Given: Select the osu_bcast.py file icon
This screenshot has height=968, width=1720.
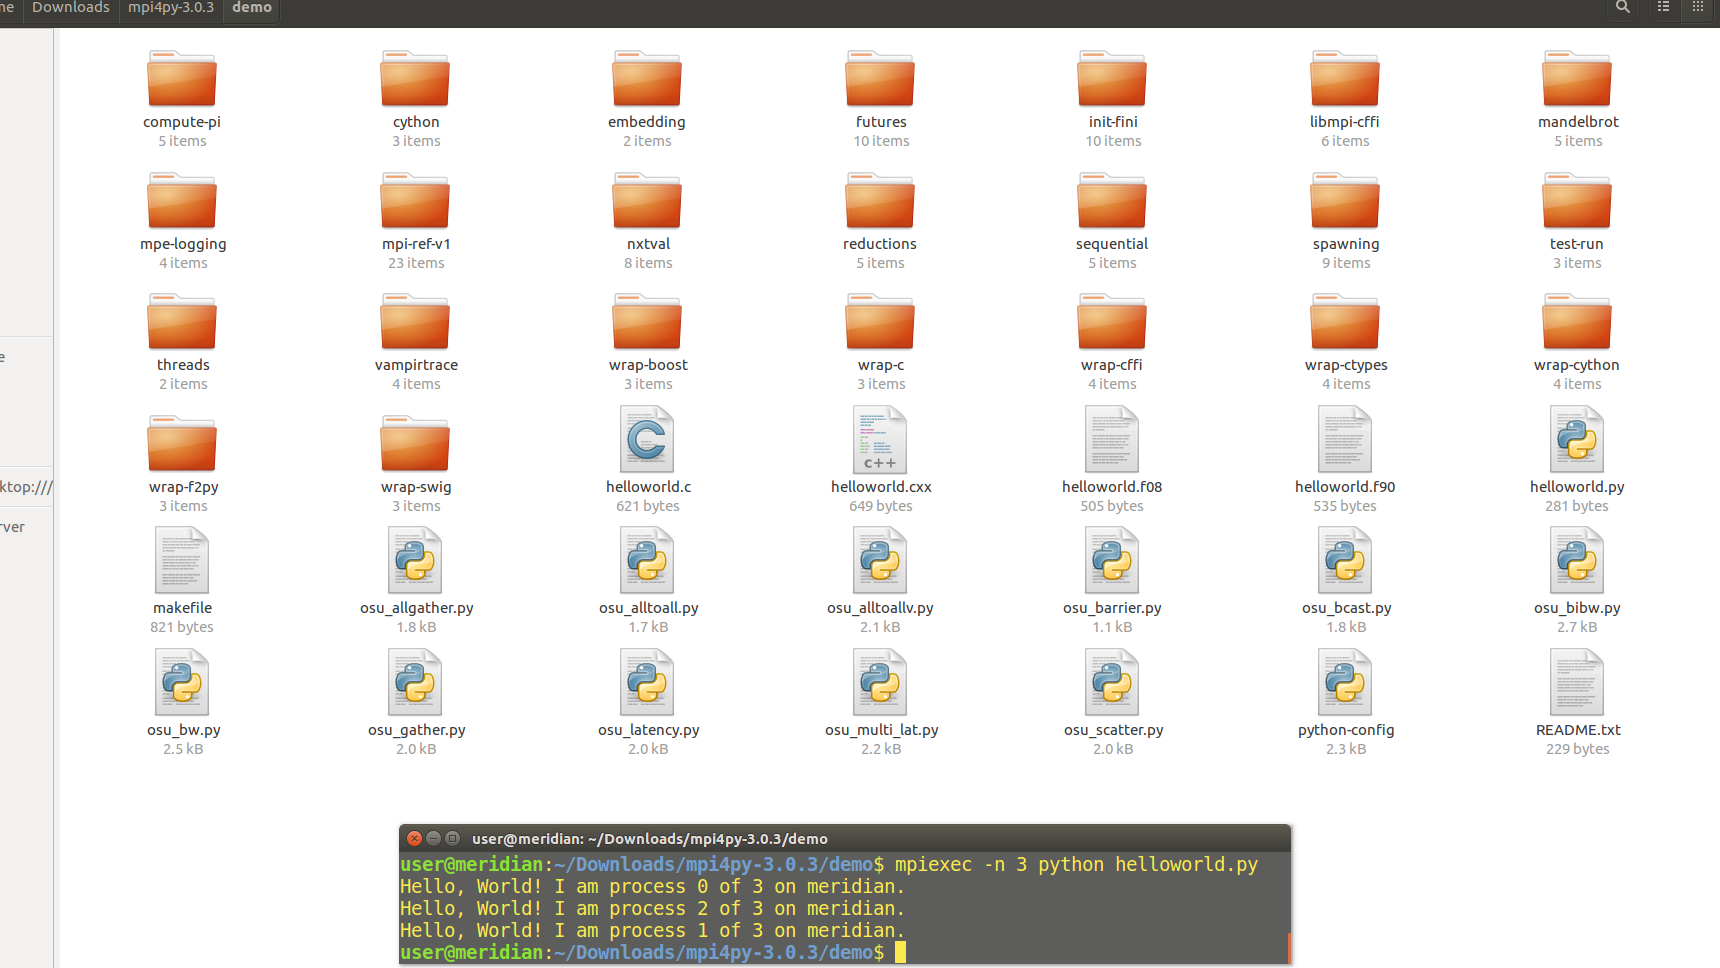Looking at the screenshot, I should tap(1345, 561).
